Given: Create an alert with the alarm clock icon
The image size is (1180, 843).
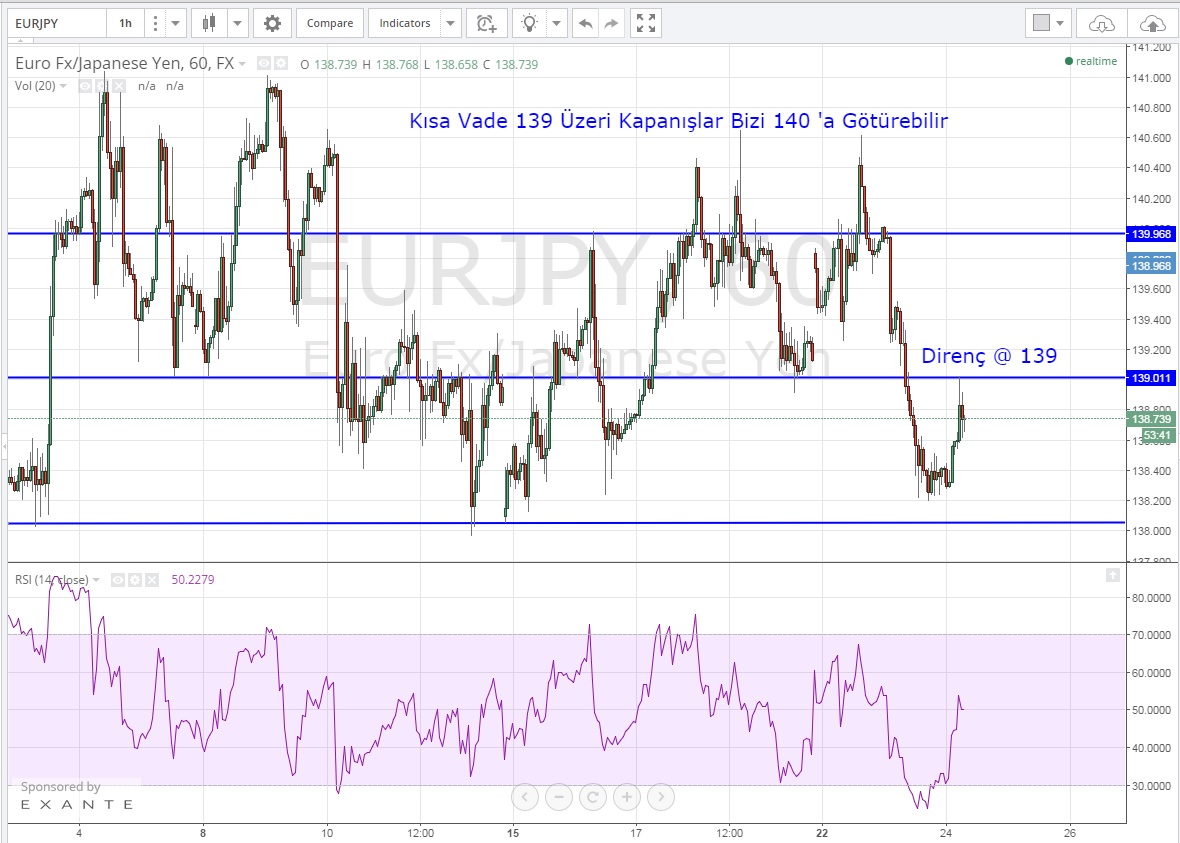Looking at the screenshot, I should click(485, 22).
